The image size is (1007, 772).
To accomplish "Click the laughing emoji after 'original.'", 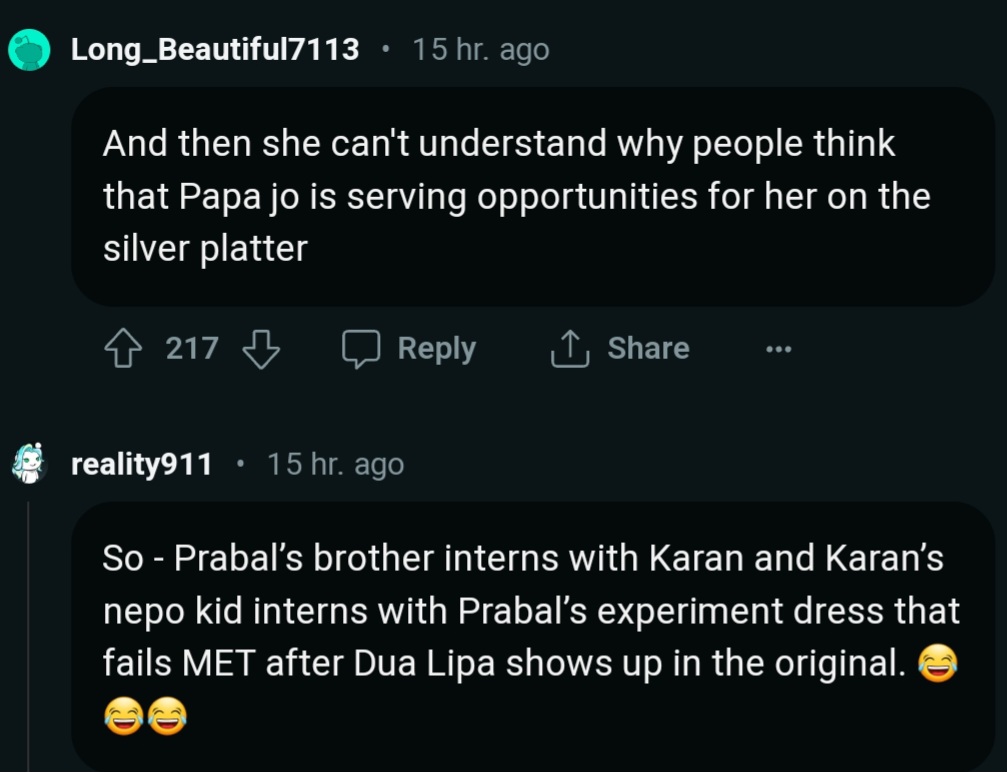I will coord(936,664).
